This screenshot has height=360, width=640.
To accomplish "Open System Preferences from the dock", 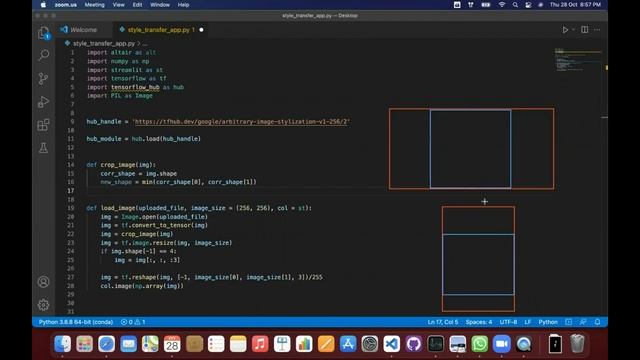I will (x=370, y=344).
